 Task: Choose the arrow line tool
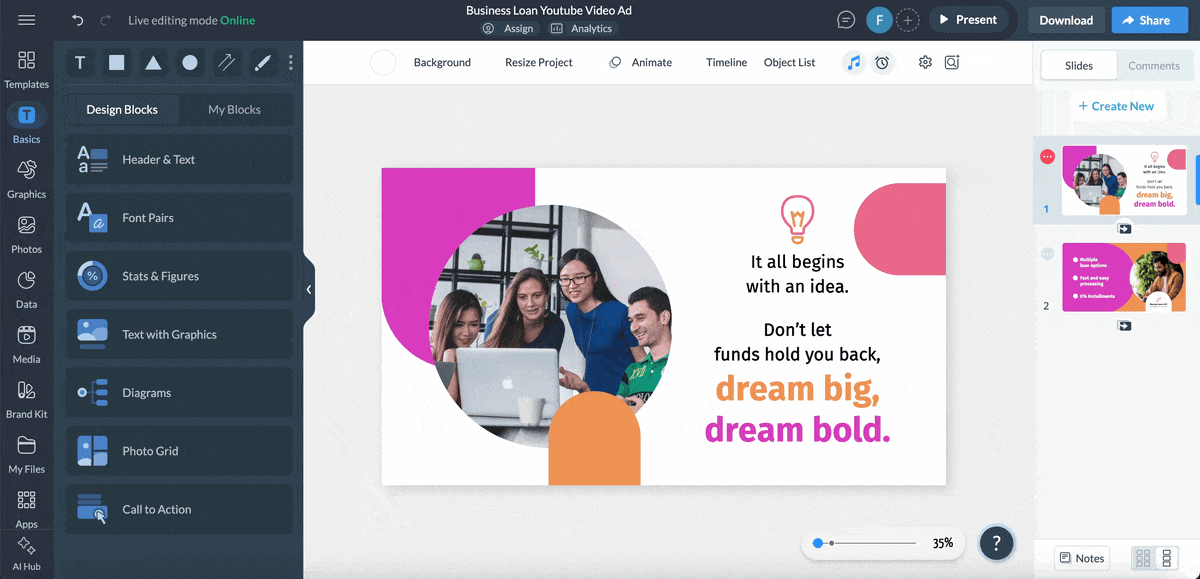coord(226,63)
